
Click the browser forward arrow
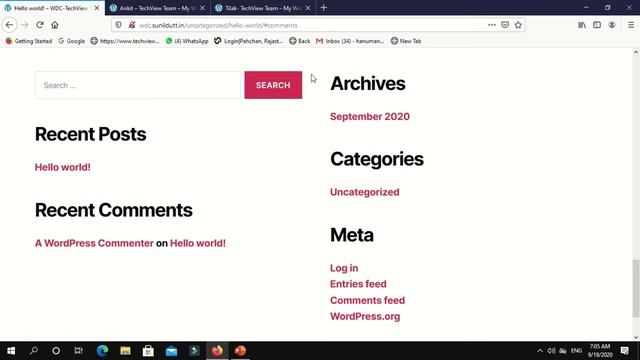pyautogui.click(x=25, y=25)
